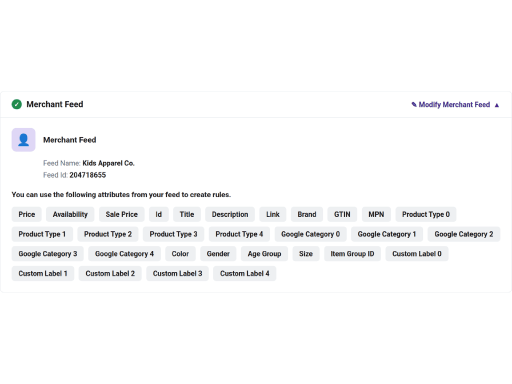Select the Availability attribute chip
Image resolution: width=512 pixels, height=384 pixels.
[x=70, y=214]
